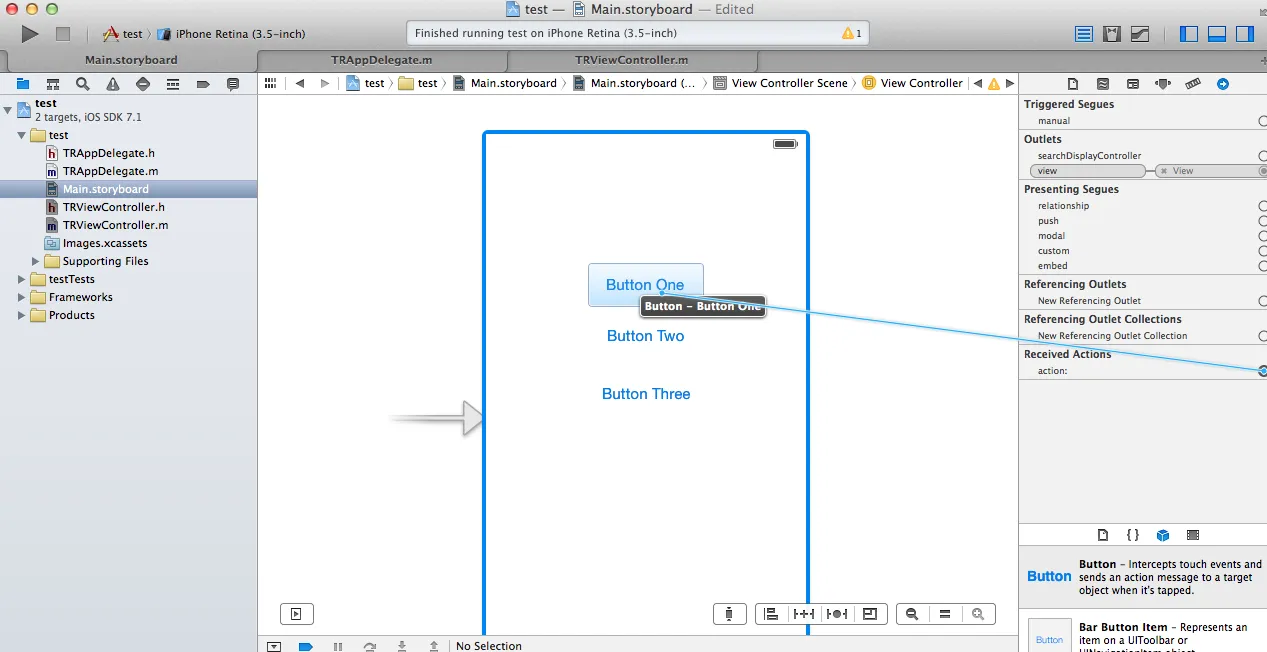Go back in the jump bar history
Image resolution: width=1267 pixels, height=652 pixels.
coord(300,83)
